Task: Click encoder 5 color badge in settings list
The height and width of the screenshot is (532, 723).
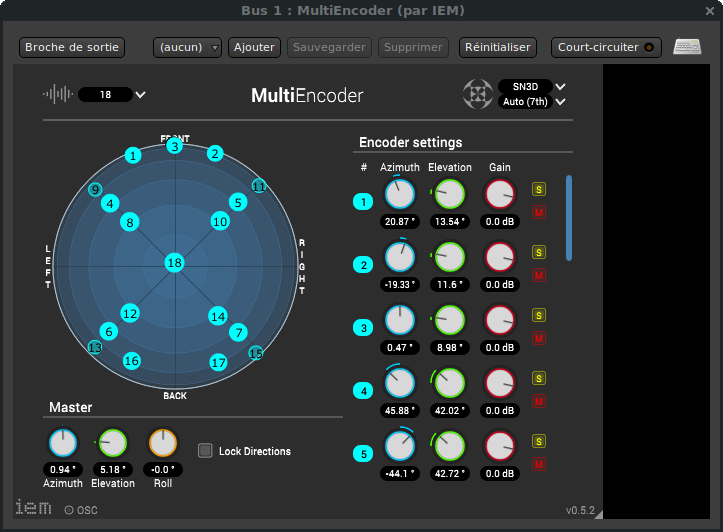Action: tap(363, 454)
